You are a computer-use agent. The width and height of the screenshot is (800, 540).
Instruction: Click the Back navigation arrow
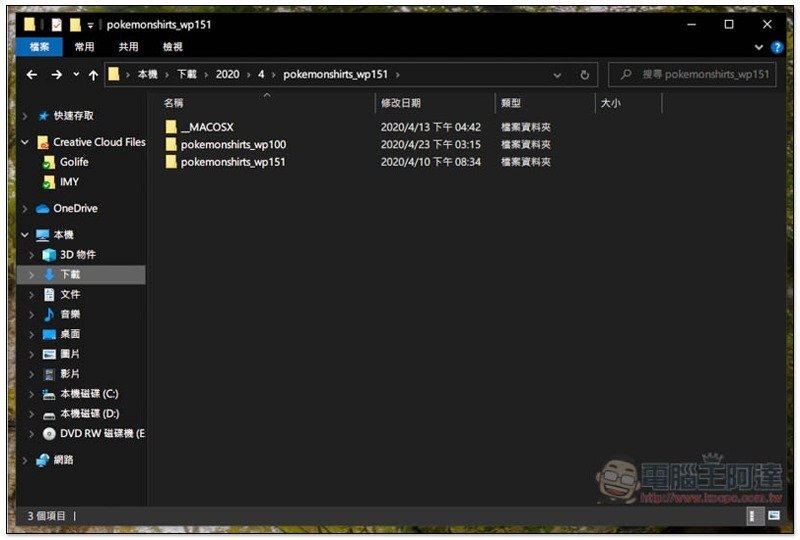[x=32, y=75]
